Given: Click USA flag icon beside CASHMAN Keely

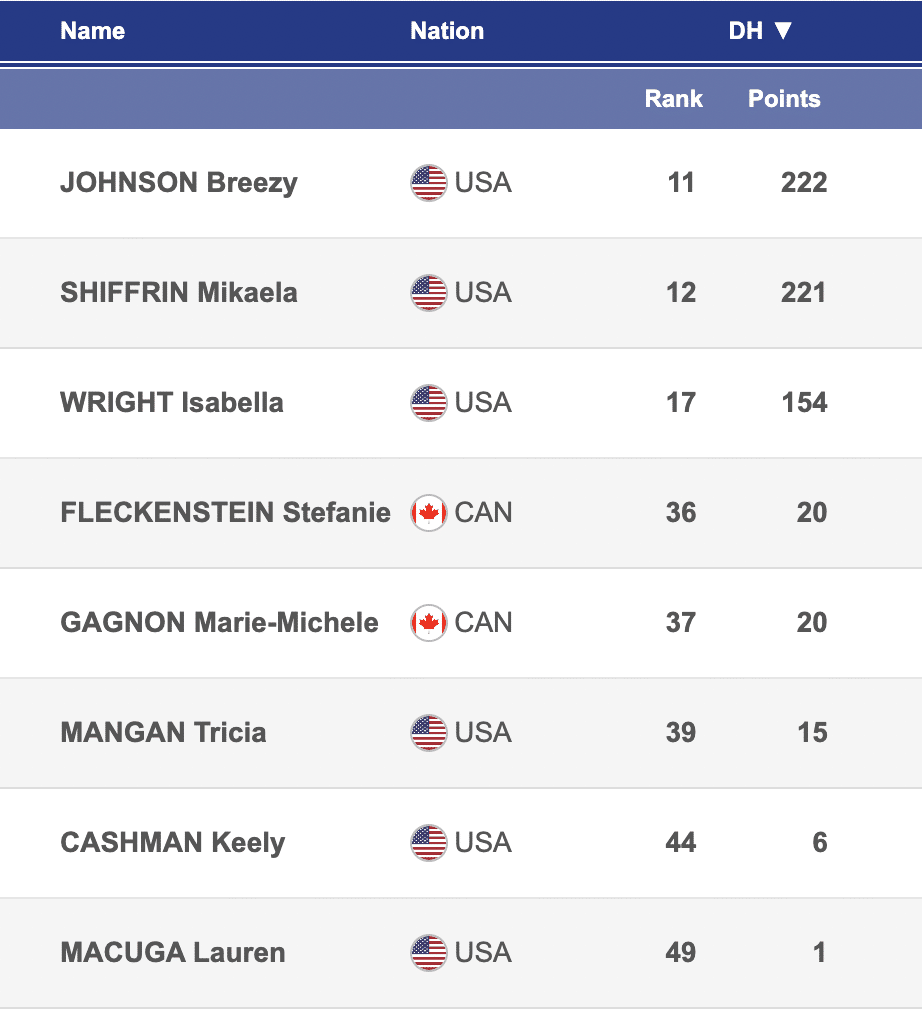Looking at the screenshot, I should (428, 843).
